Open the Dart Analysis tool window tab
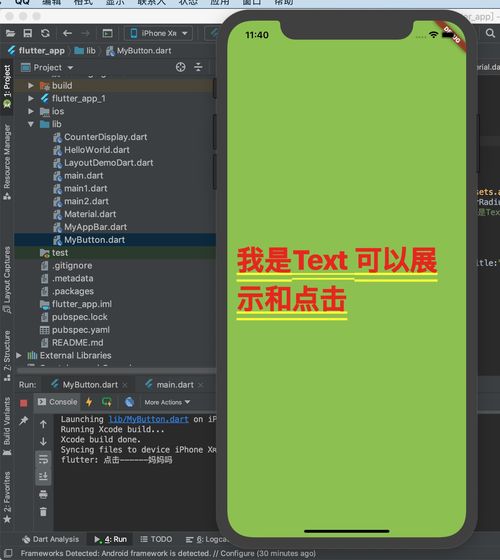 (x=51, y=539)
